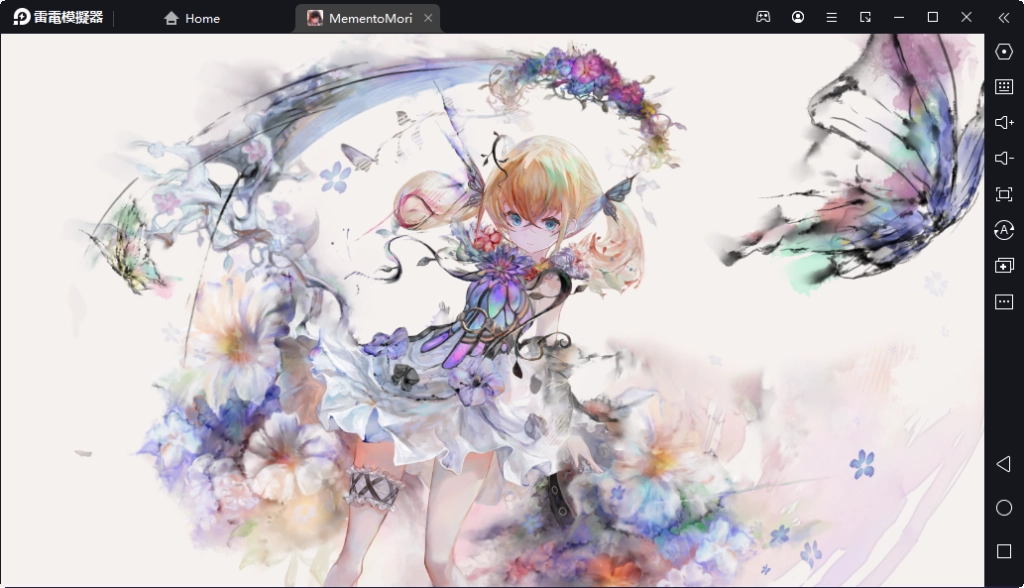This screenshot has height=588, width=1024.
Task: Open emulator settings hexagon icon
Action: [1004, 51]
